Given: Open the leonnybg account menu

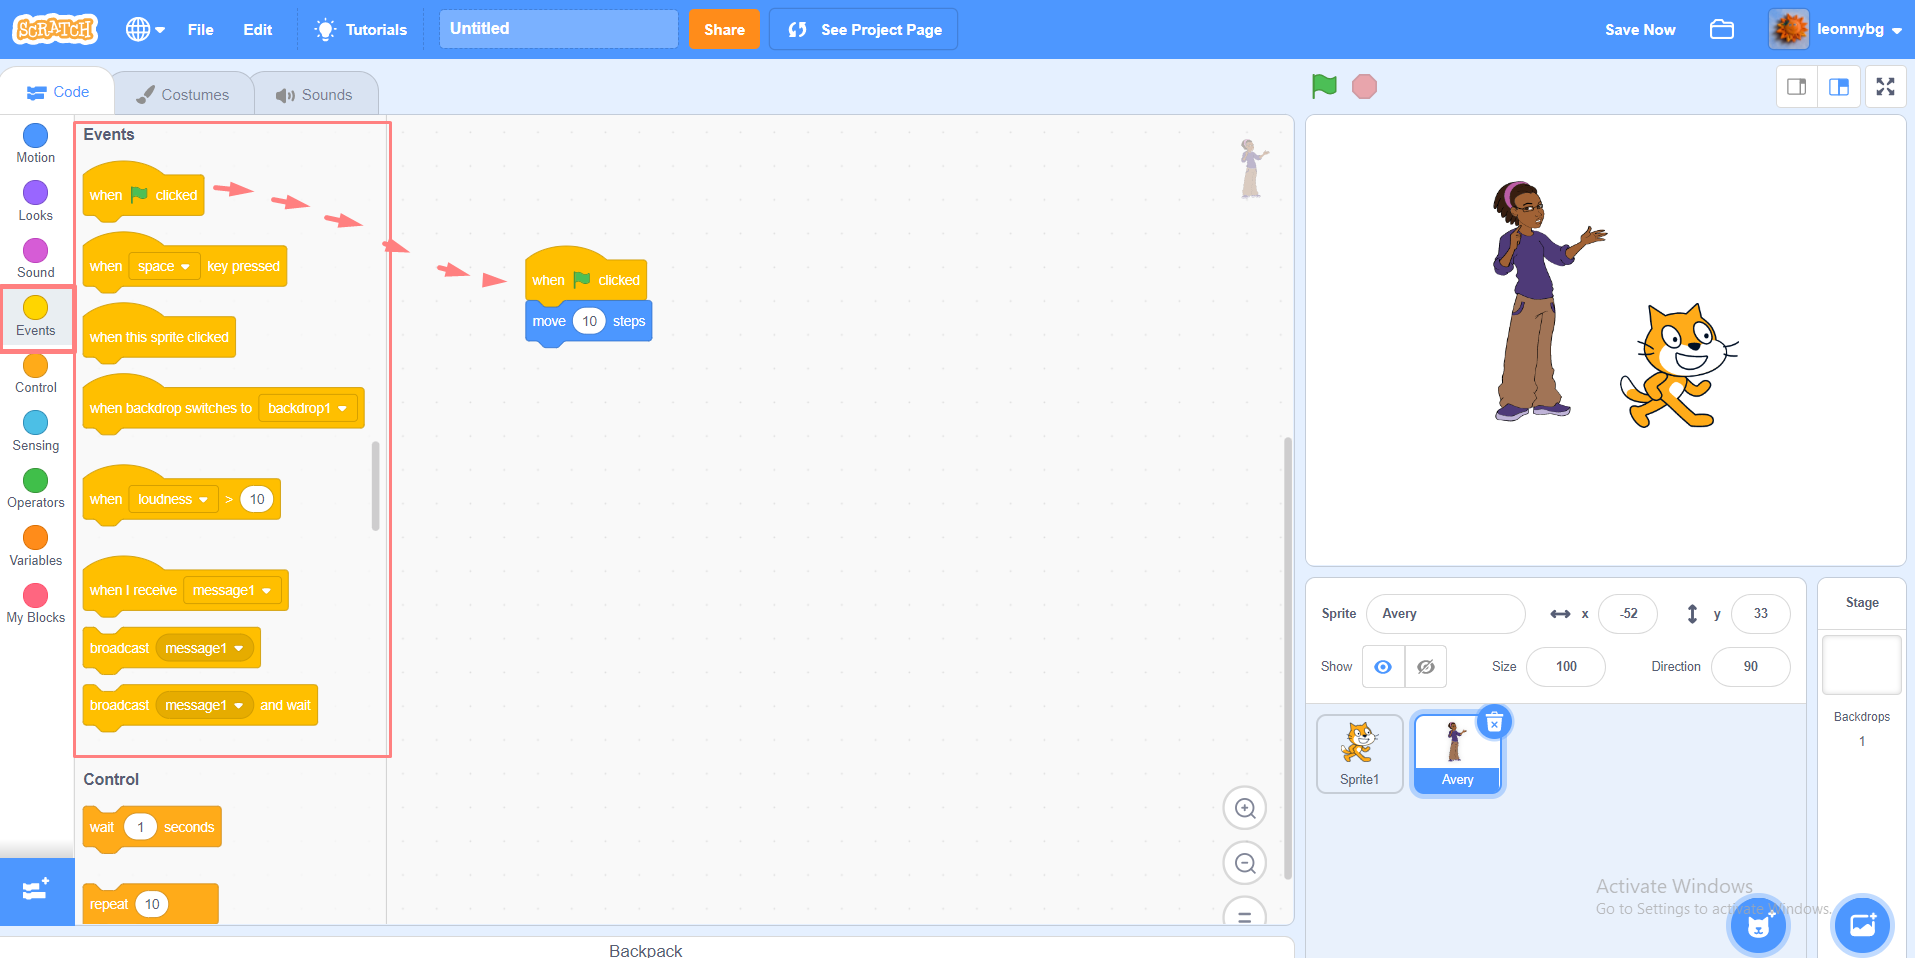Looking at the screenshot, I should pos(1836,29).
